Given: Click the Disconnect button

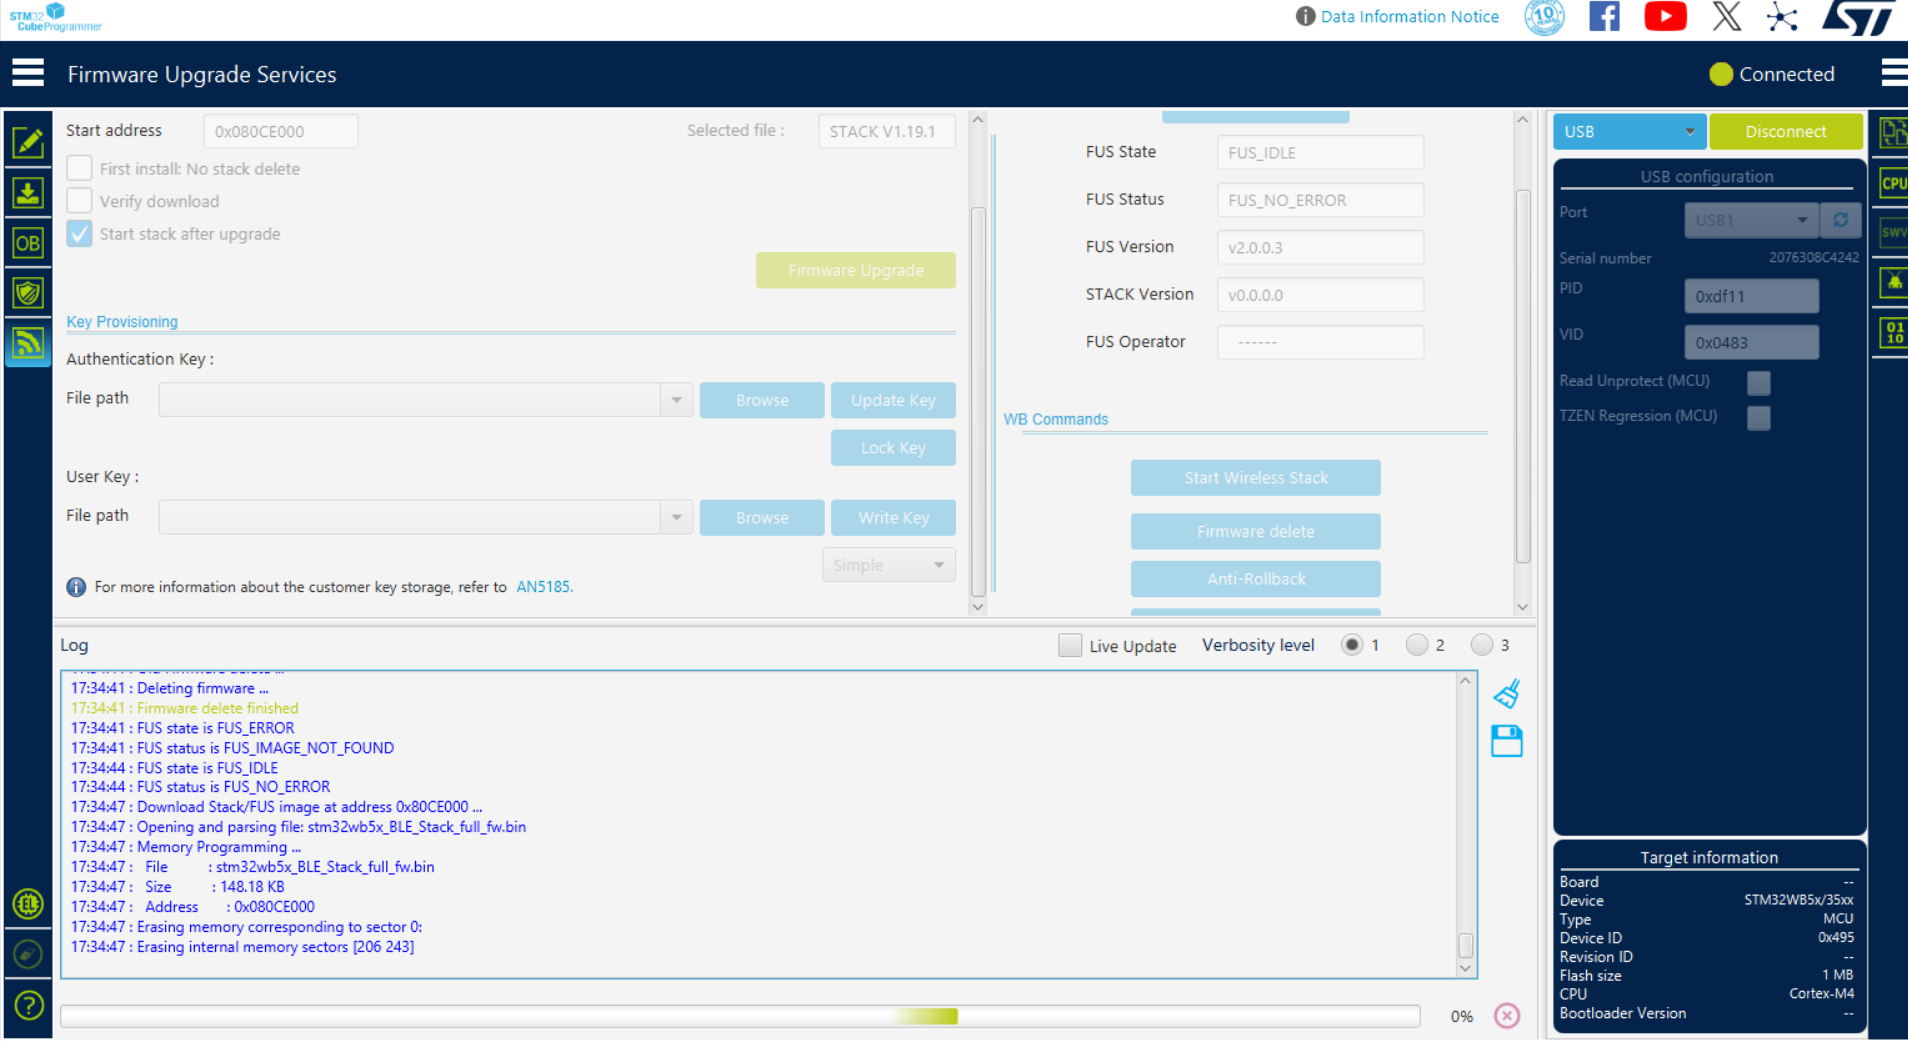Looking at the screenshot, I should click(1786, 131).
